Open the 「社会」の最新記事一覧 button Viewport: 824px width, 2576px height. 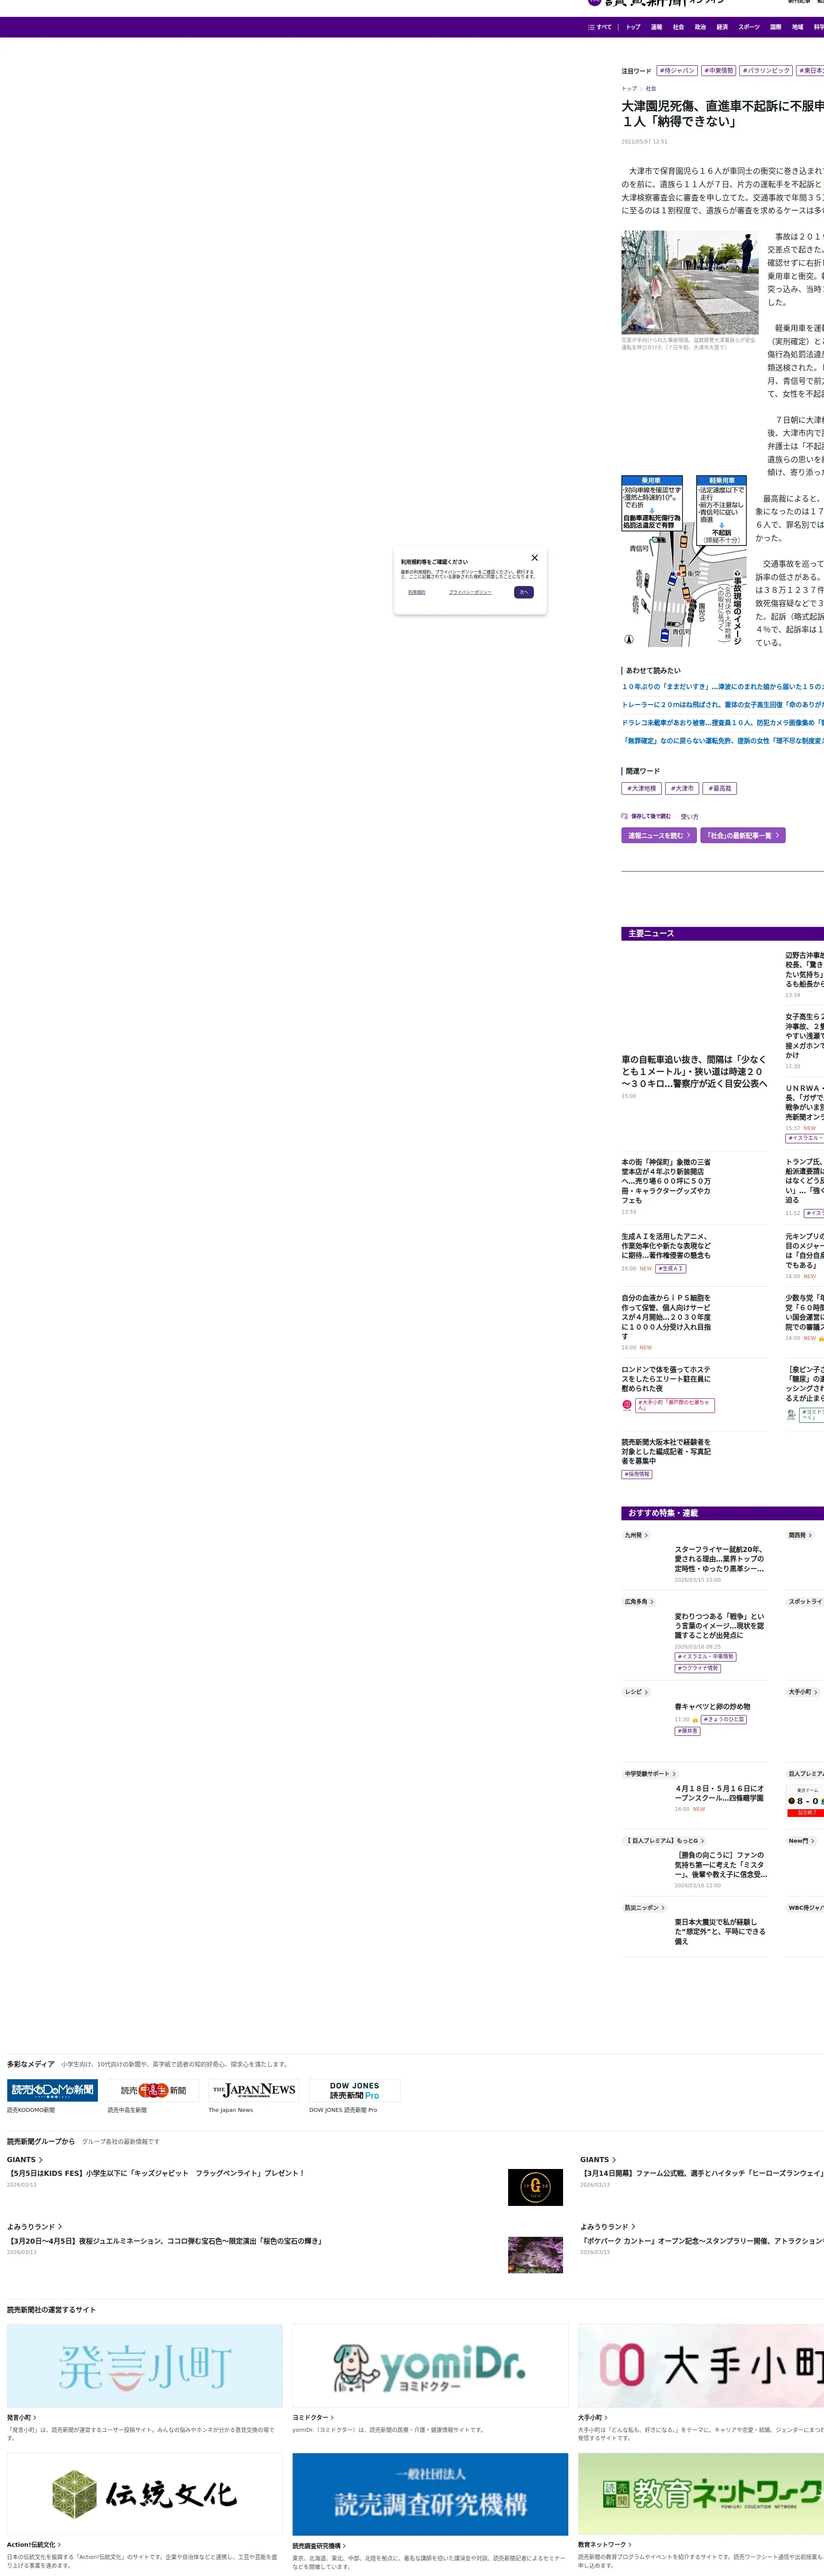742,835
